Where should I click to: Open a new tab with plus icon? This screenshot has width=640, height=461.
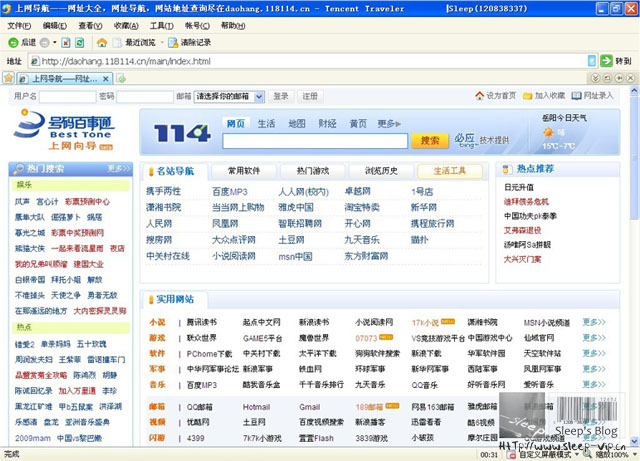click(121, 78)
